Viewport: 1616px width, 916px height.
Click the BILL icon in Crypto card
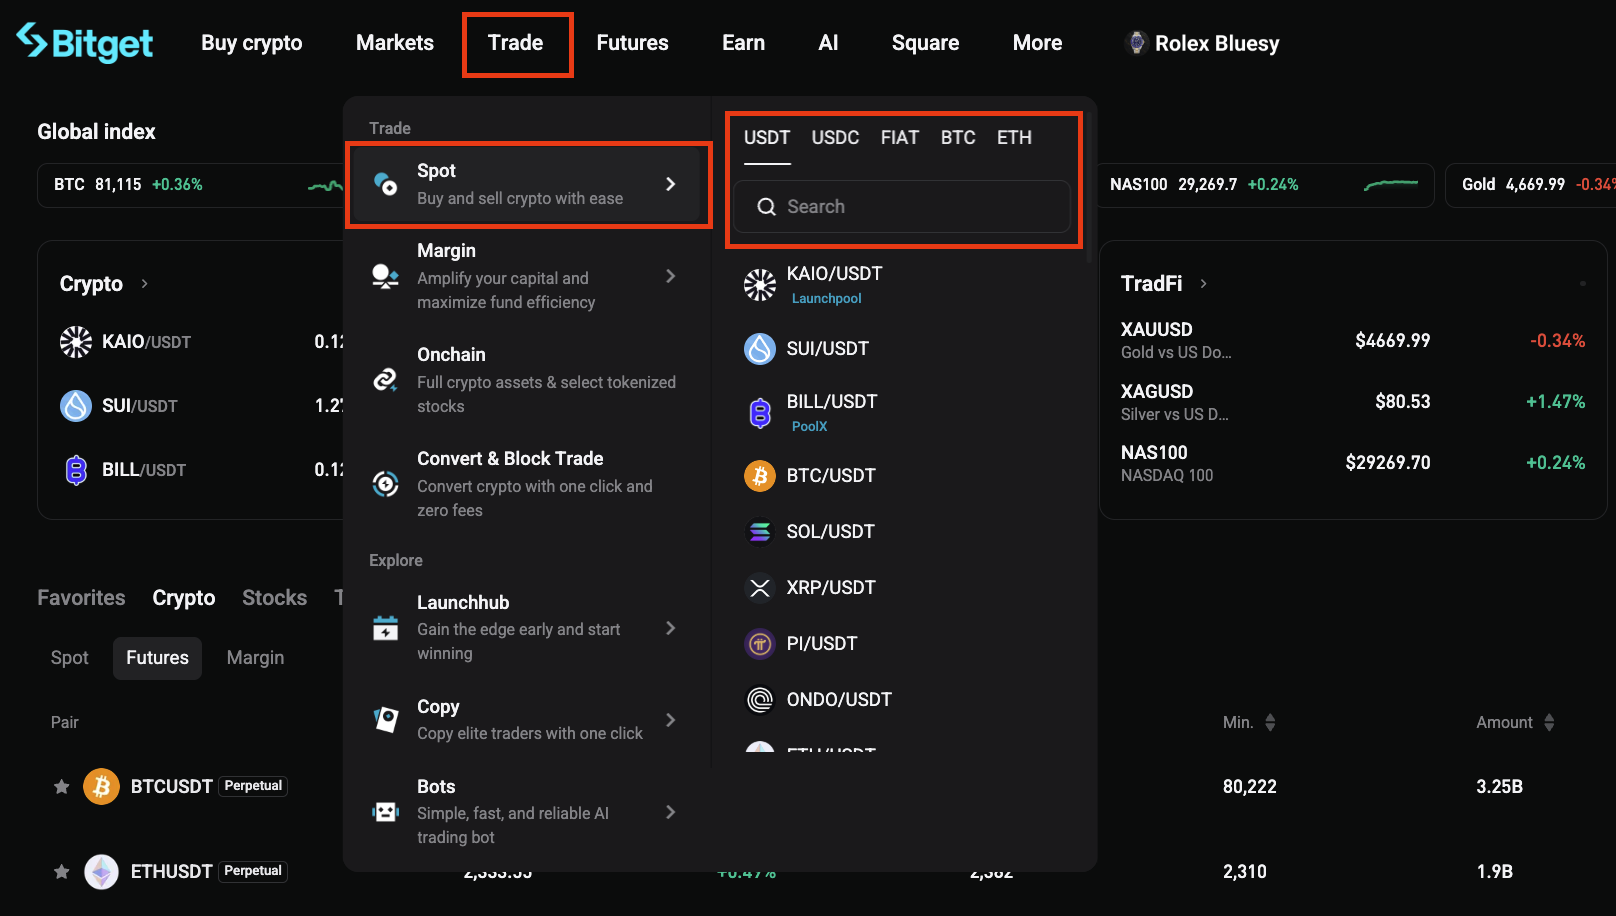coord(76,470)
